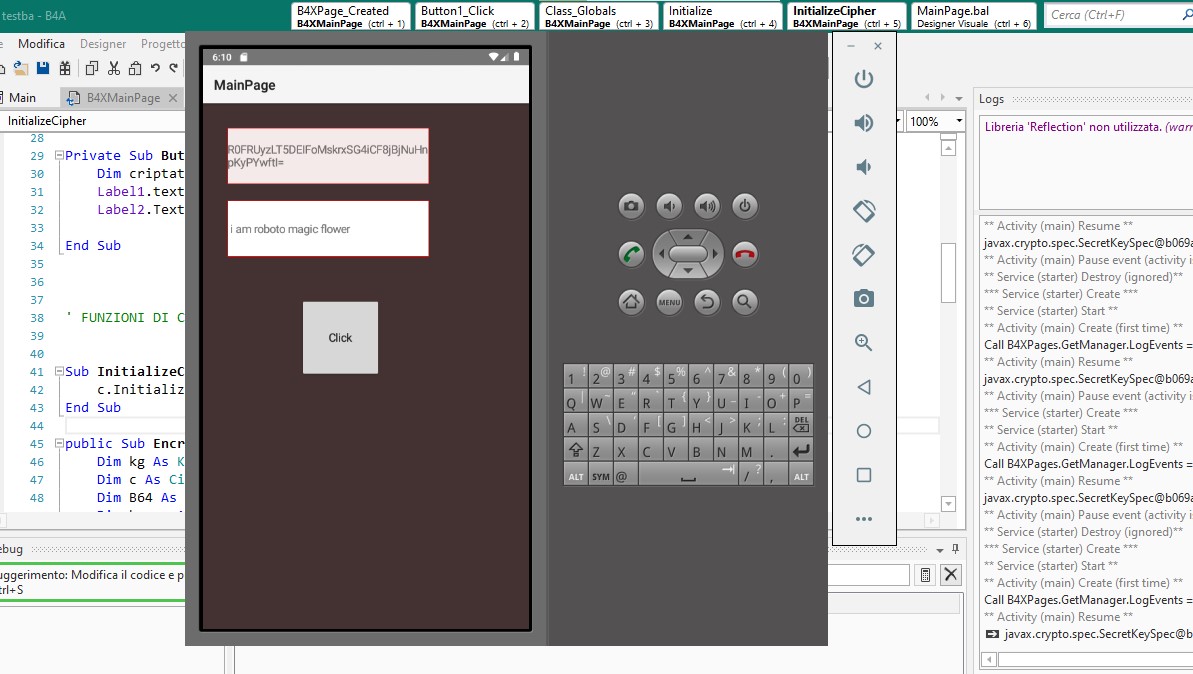Collapse public Sub Encrypt at line 45

click(59, 443)
